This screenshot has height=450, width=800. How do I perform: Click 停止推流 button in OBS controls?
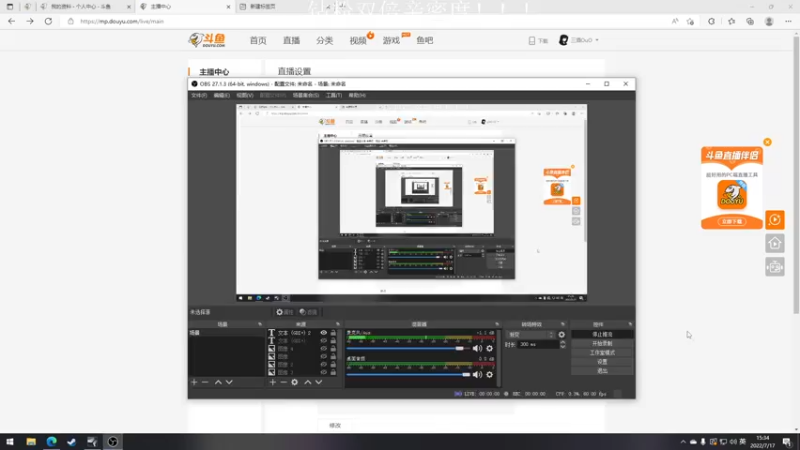click(602, 335)
